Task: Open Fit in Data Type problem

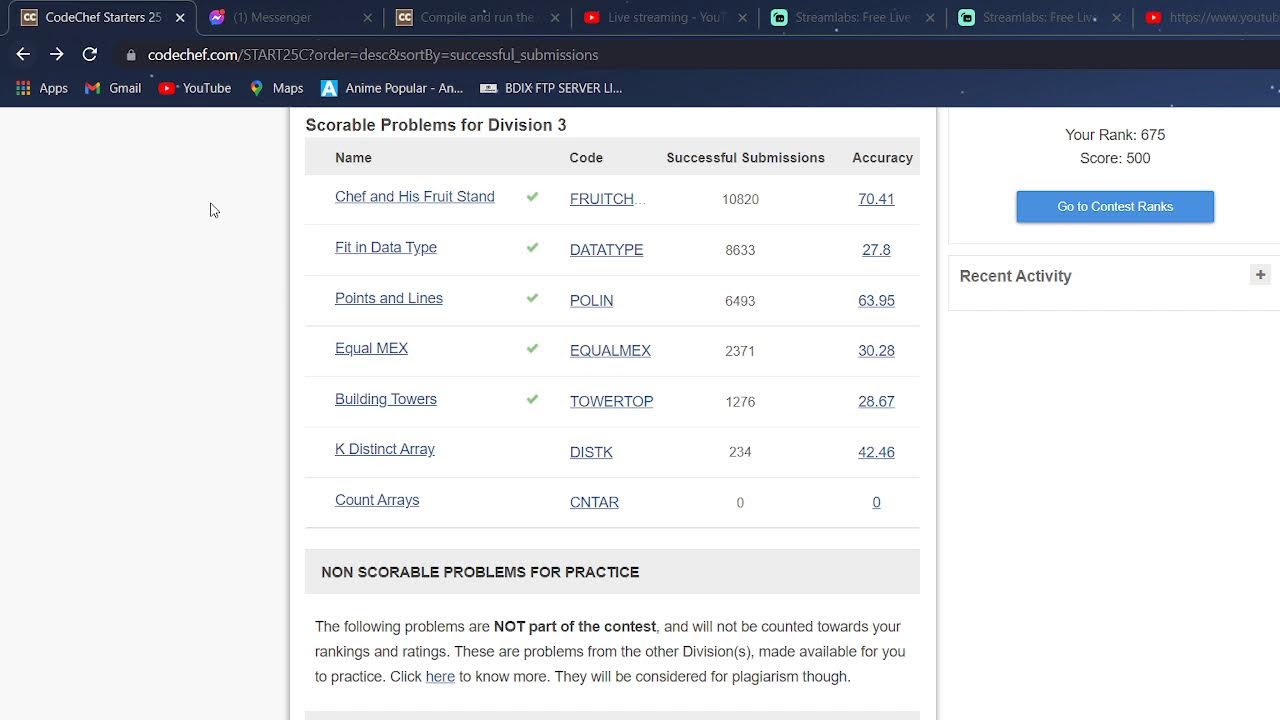Action: 386,248
